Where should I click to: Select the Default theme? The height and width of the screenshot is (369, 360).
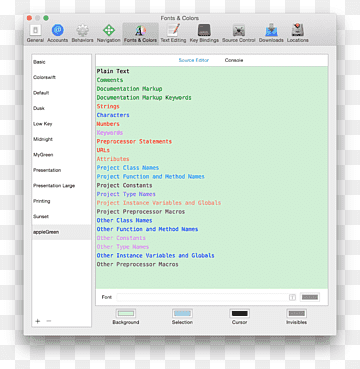[61, 93]
